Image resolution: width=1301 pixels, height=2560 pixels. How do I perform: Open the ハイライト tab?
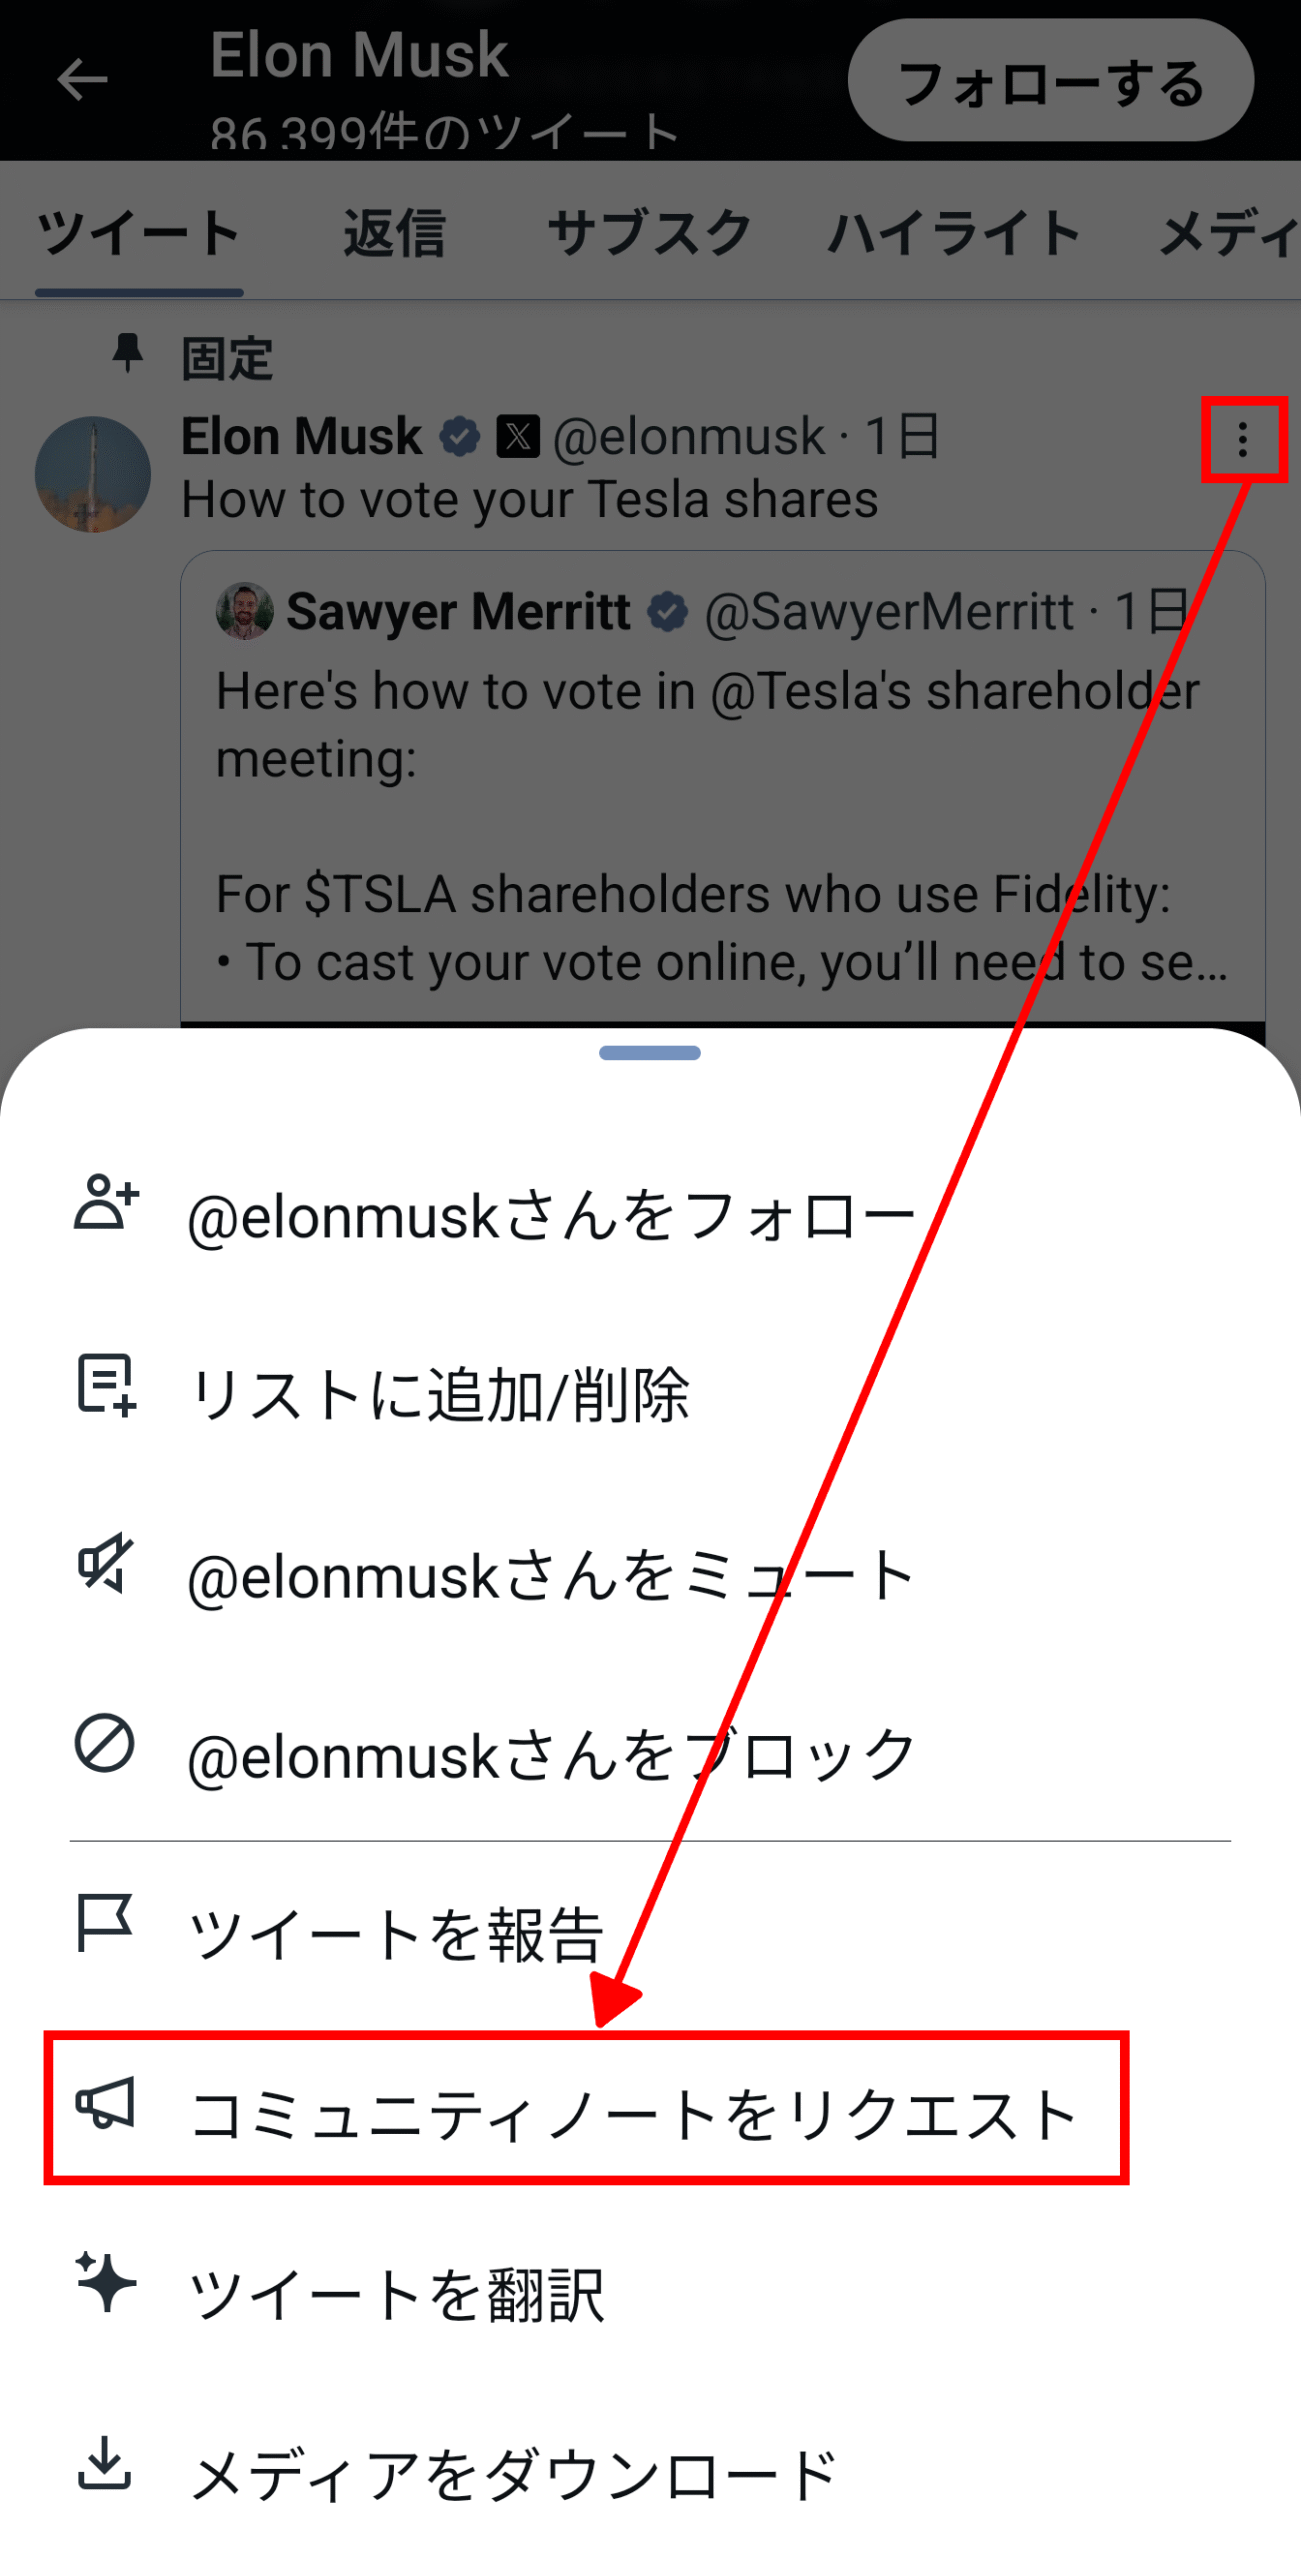click(953, 233)
